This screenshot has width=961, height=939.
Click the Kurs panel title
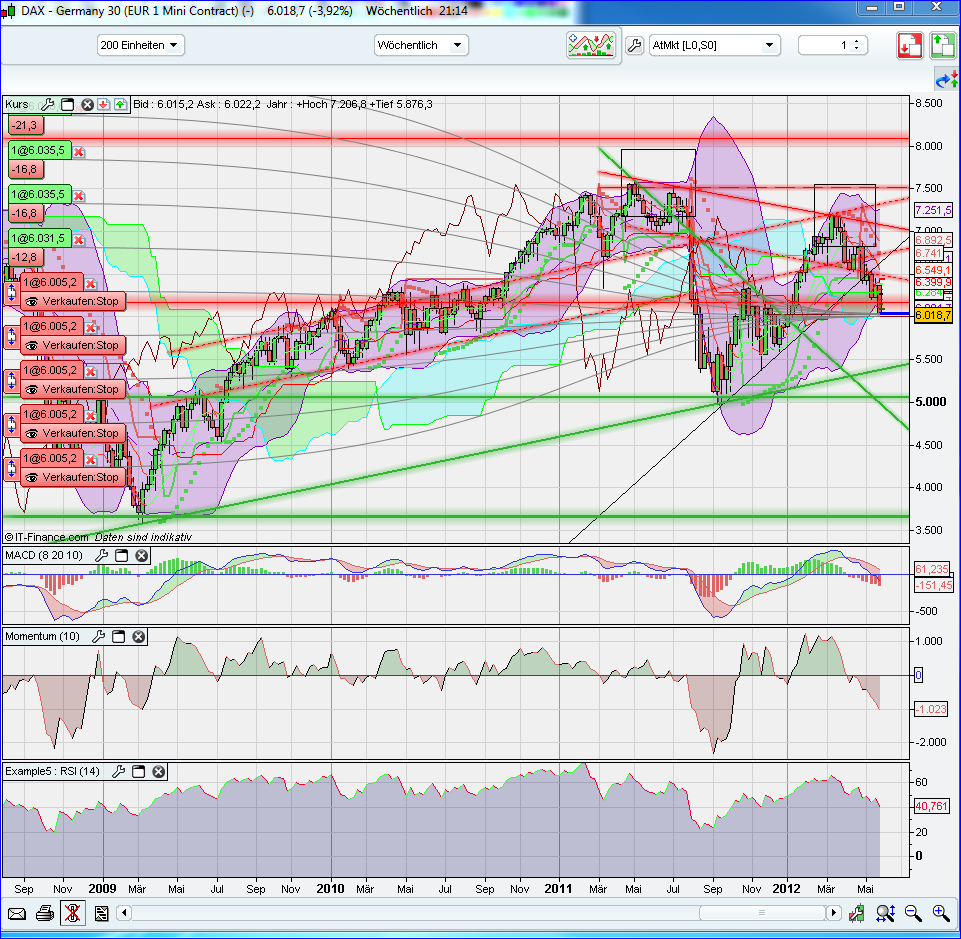pyautogui.click(x=17, y=104)
